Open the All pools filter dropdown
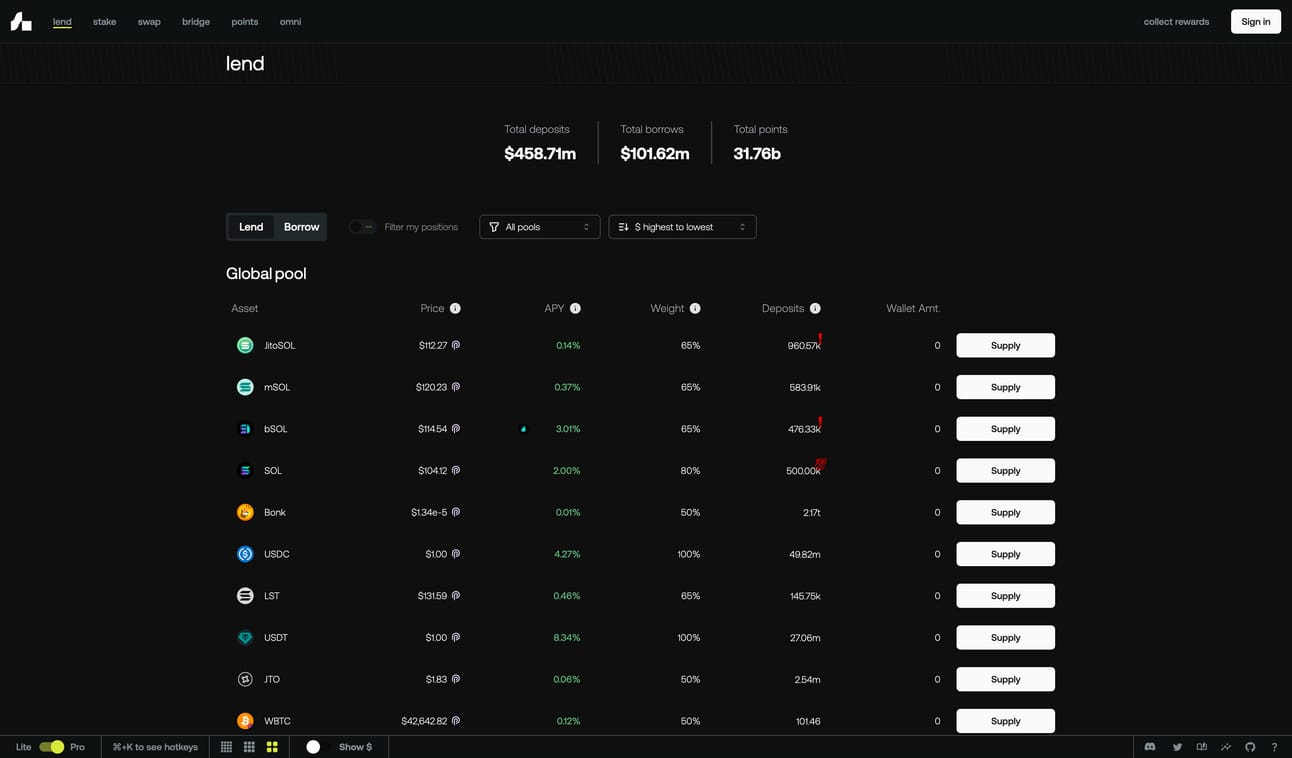Viewport: 1292px width, 758px height. point(540,227)
